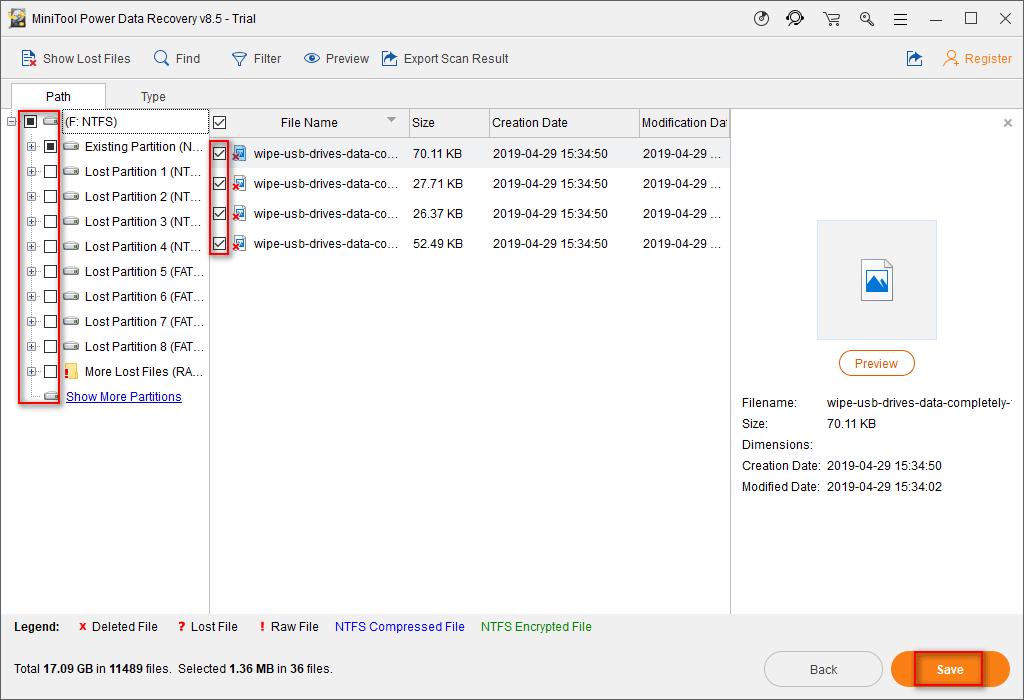Viewport: 1024px width, 700px height.
Task: Click the orange Save button
Action: (950, 669)
